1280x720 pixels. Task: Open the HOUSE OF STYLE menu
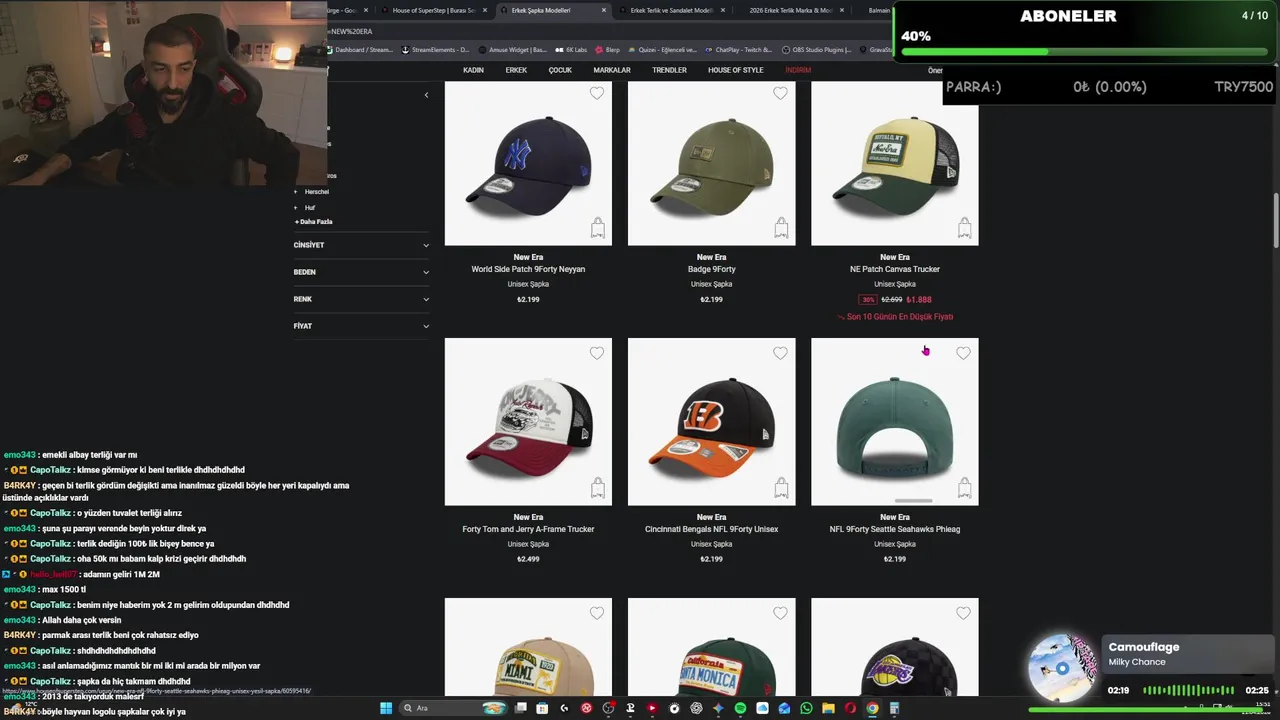[x=735, y=70]
